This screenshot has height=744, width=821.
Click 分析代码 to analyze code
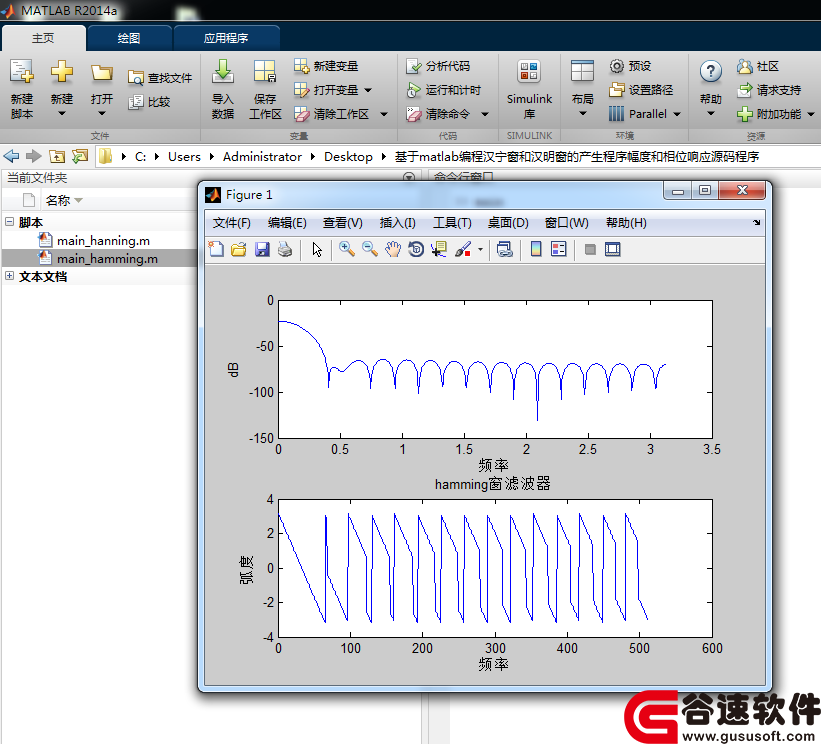point(438,66)
